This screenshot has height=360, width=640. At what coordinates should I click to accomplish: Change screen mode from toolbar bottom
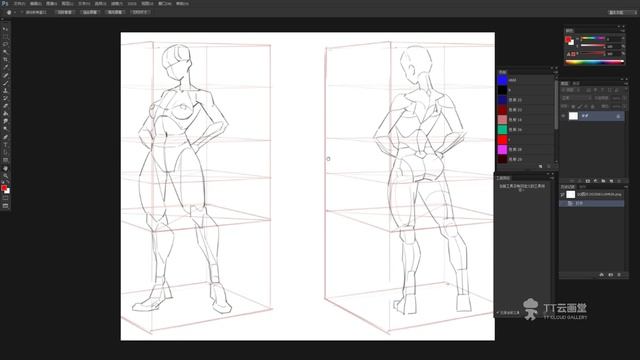coord(5,206)
